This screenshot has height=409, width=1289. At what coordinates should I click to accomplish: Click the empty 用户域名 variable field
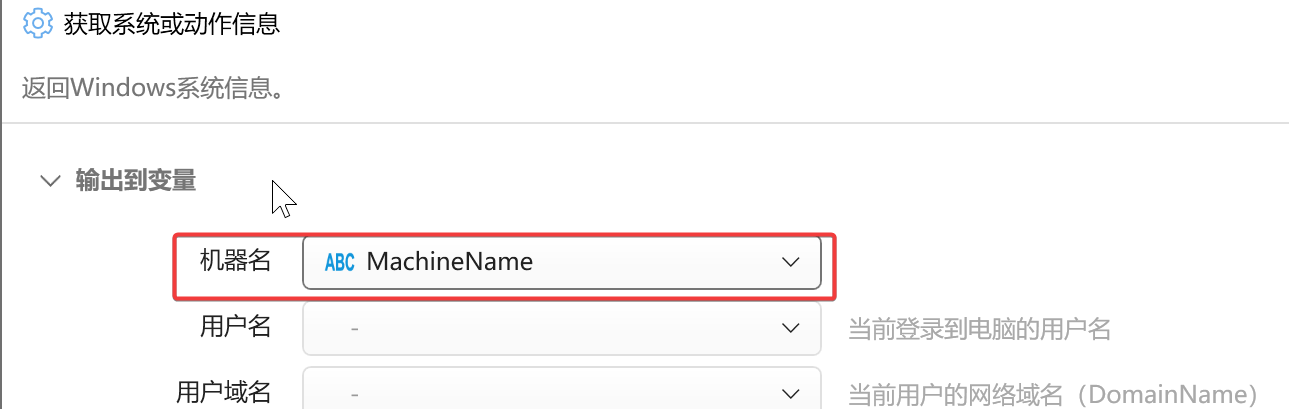point(562,389)
